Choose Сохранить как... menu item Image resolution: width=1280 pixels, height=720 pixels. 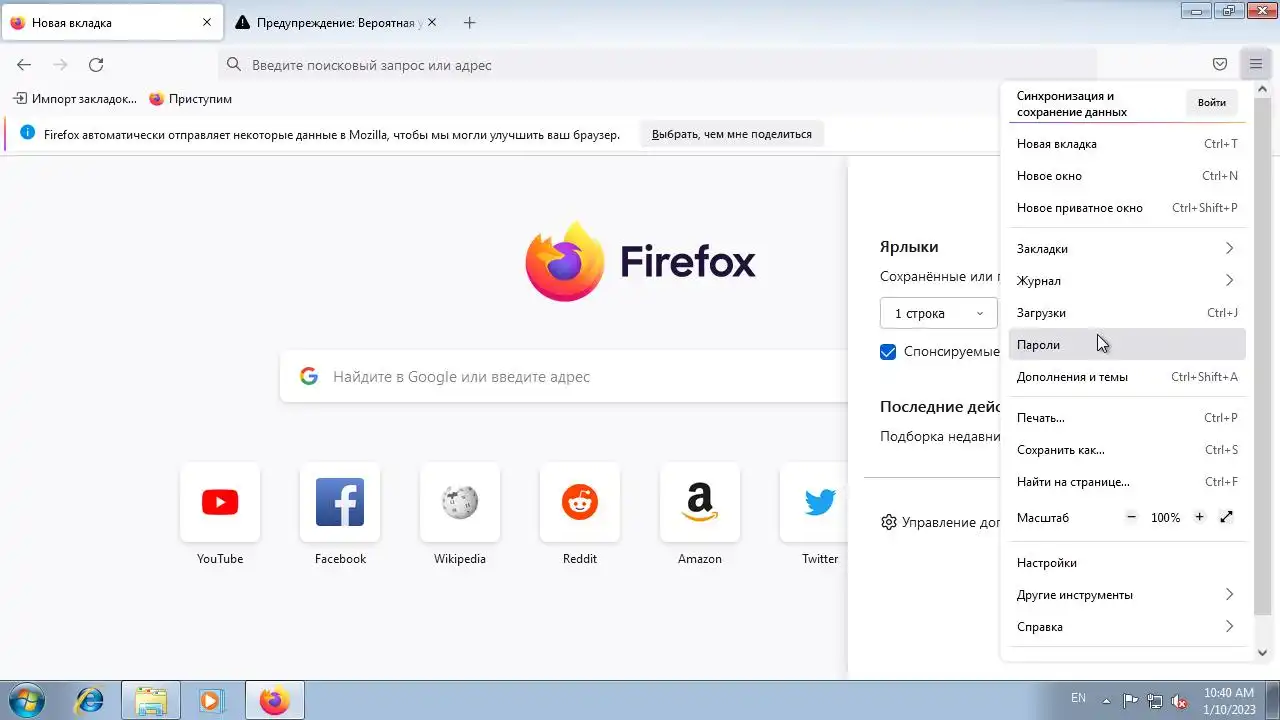1127,449
